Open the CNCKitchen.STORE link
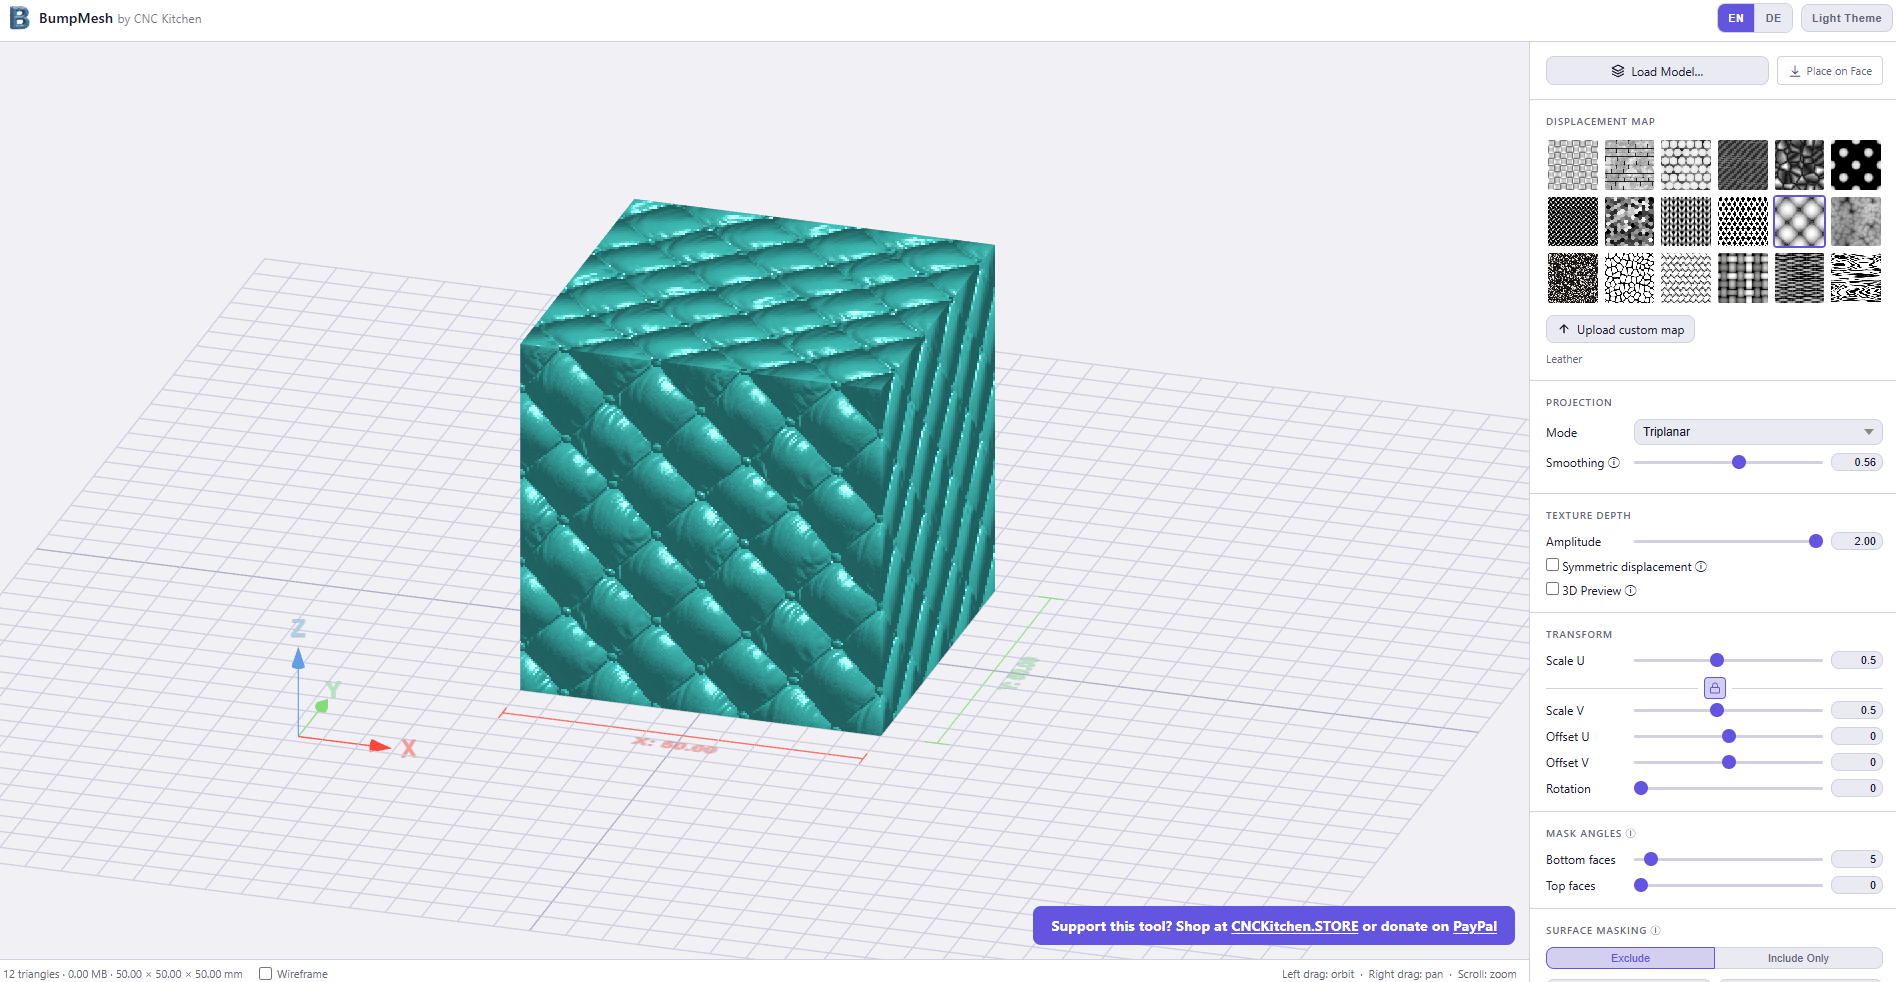 tap(1294, 926)
